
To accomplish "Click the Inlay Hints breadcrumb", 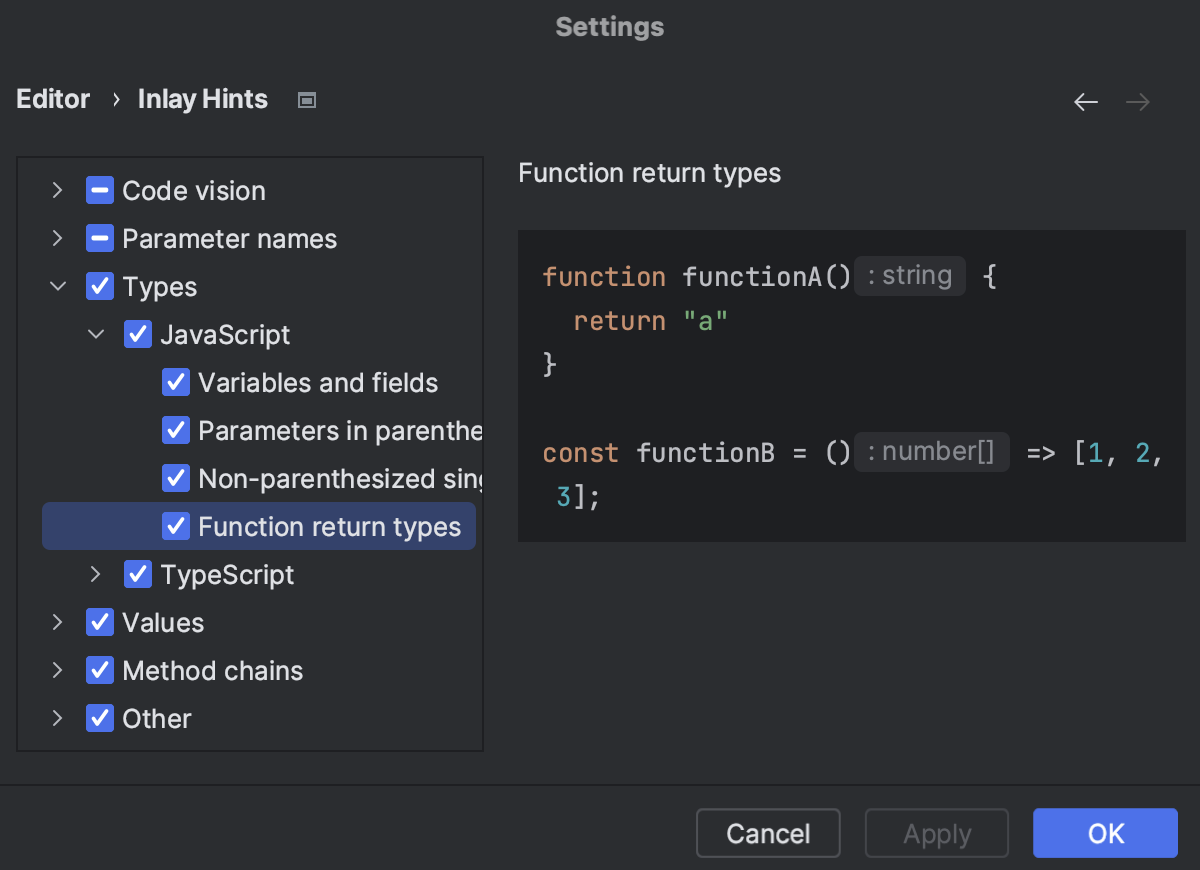I will (202, 99).
